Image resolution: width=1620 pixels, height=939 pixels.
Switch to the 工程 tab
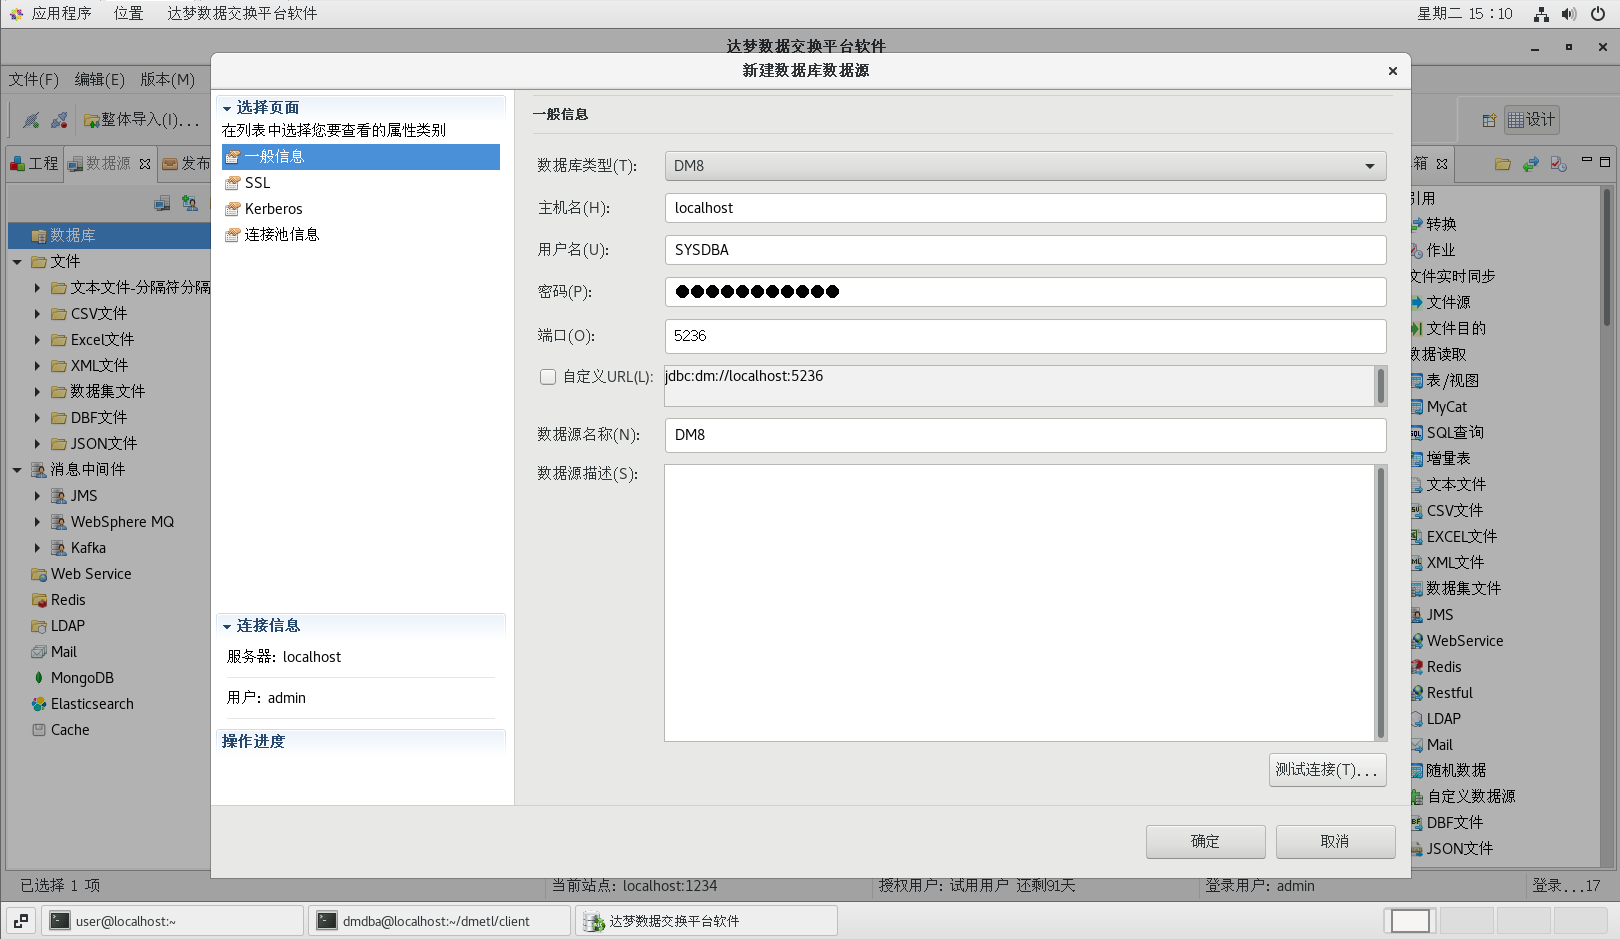35,163
